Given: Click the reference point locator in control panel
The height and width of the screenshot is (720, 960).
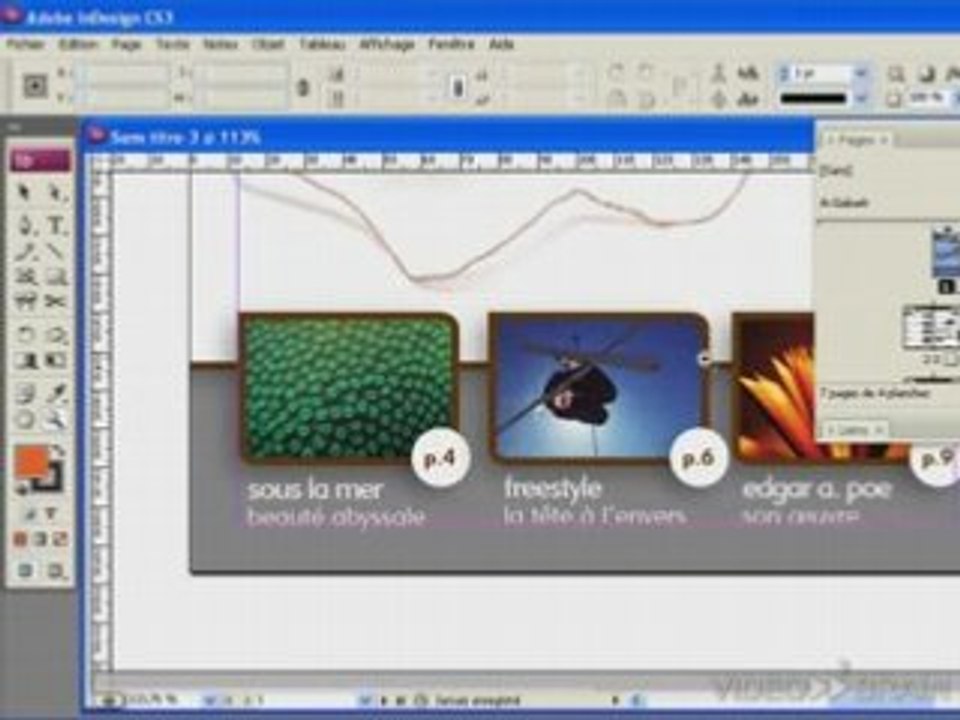Looking at the screenshot, I should coord(35,86).
